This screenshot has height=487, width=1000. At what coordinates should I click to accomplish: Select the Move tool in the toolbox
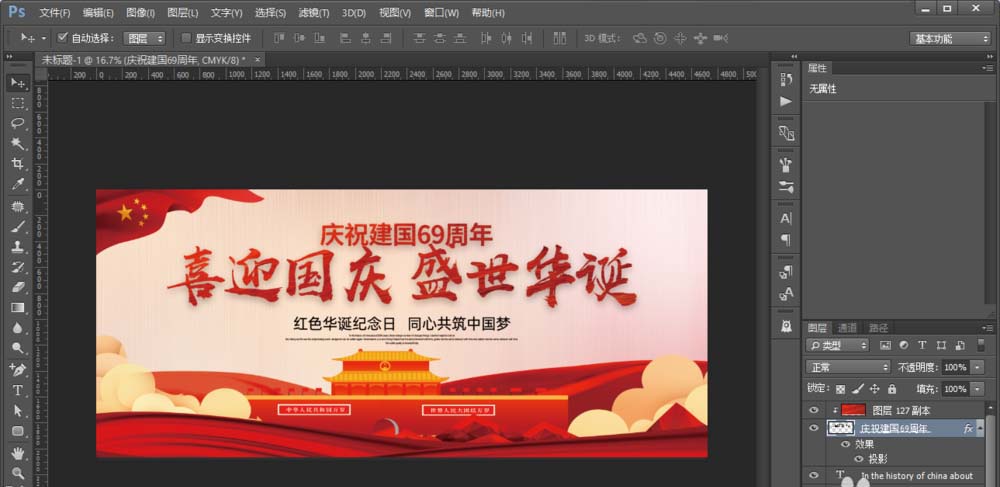pyautogui.click(x=18, y=83)
